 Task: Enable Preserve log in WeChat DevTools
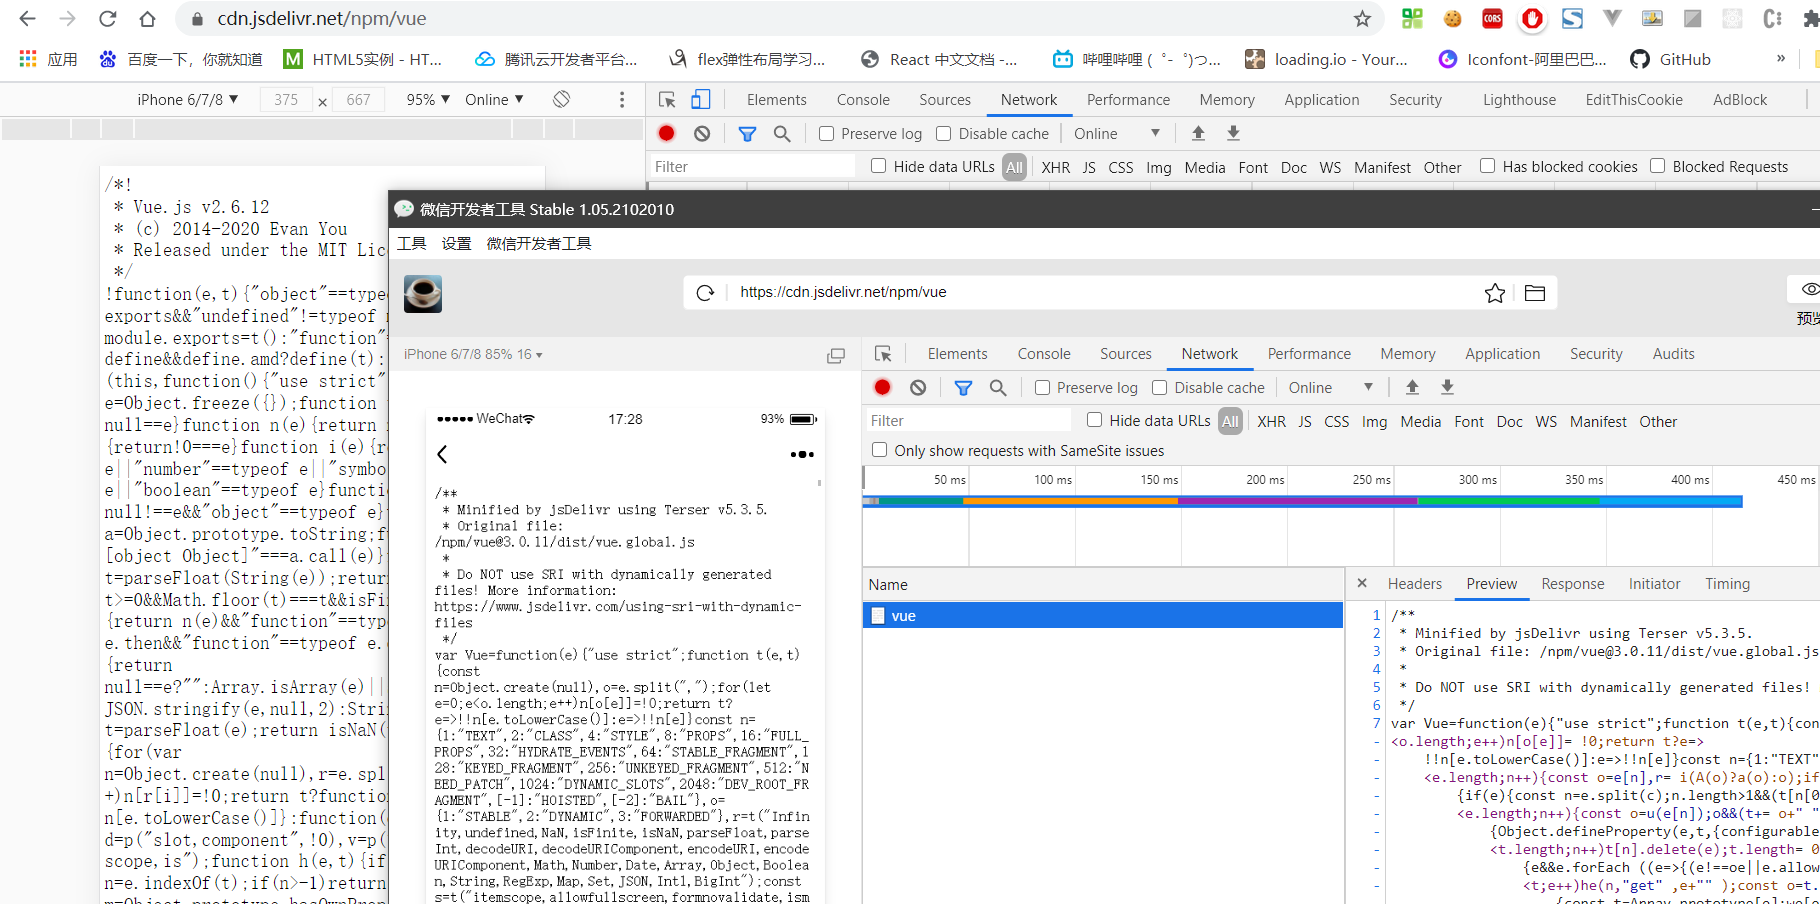pos(1042,387)
